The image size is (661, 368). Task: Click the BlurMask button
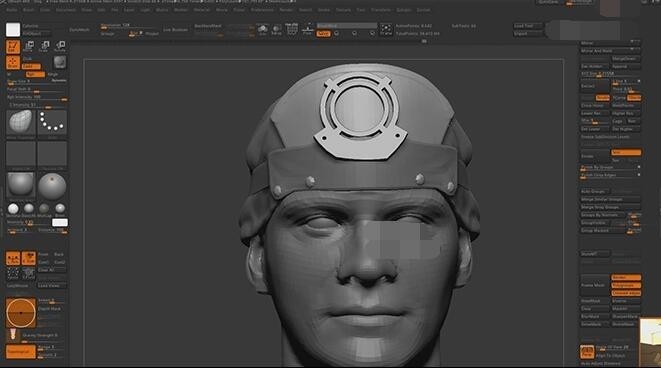click(x=594, y=316)
